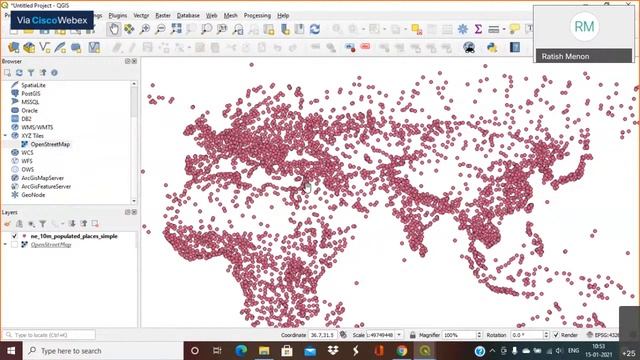Select OpenStreetMap under XYZ Tiles
Image resolution: width=640 pixels, height=360 pixels.
[x=50, y=144]
